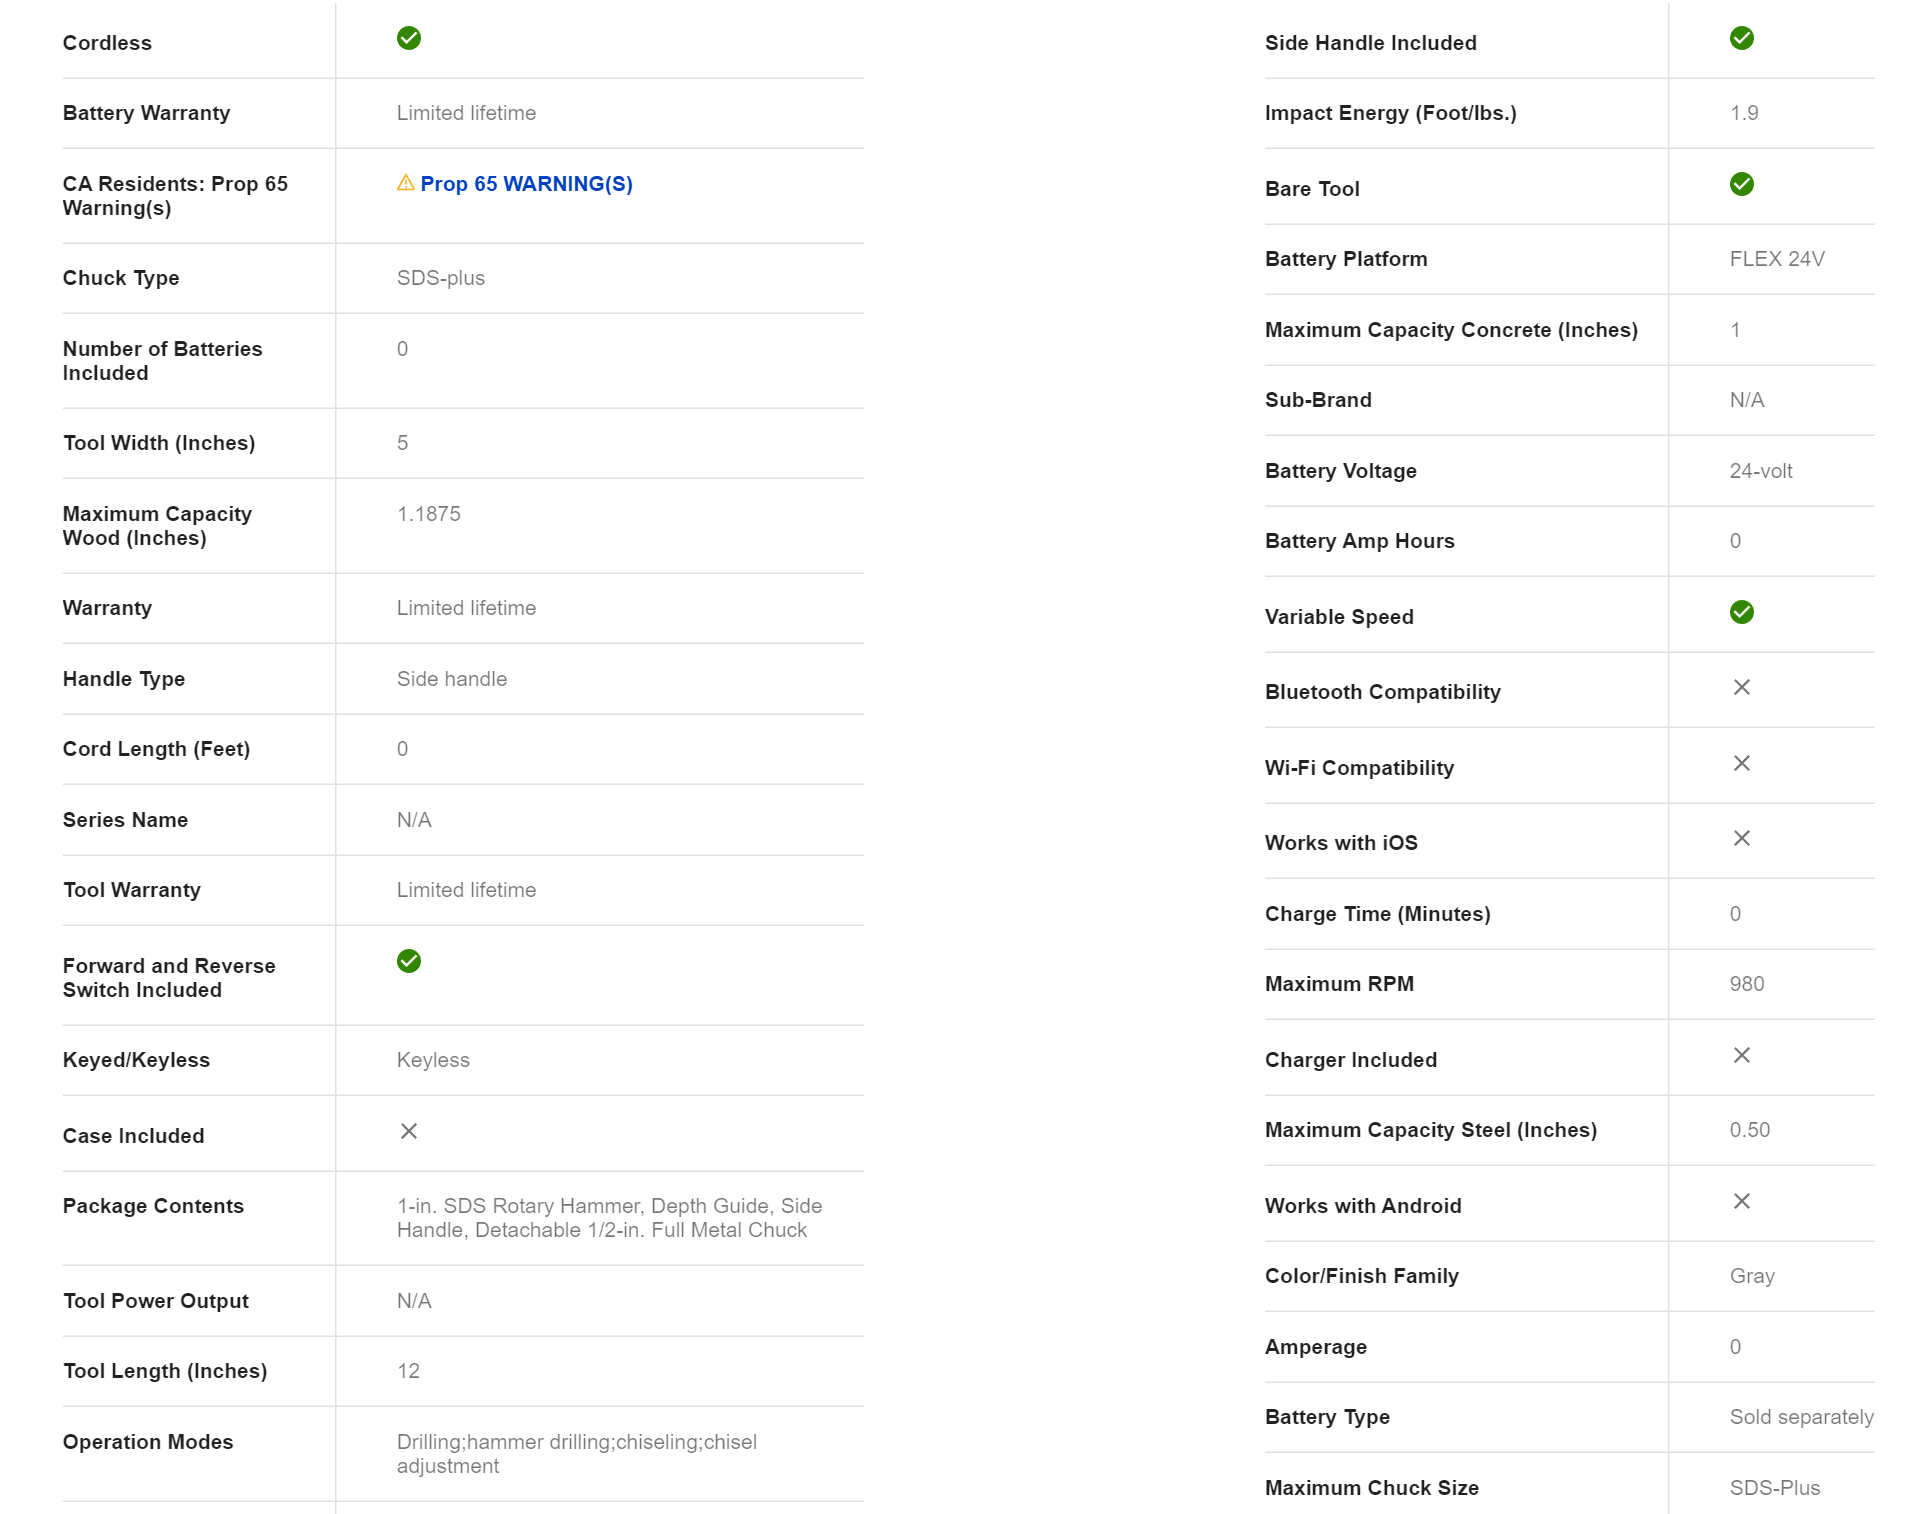Click the Prop 65 WARNING(S) link

pyautogui.click(x=526, y=184)
